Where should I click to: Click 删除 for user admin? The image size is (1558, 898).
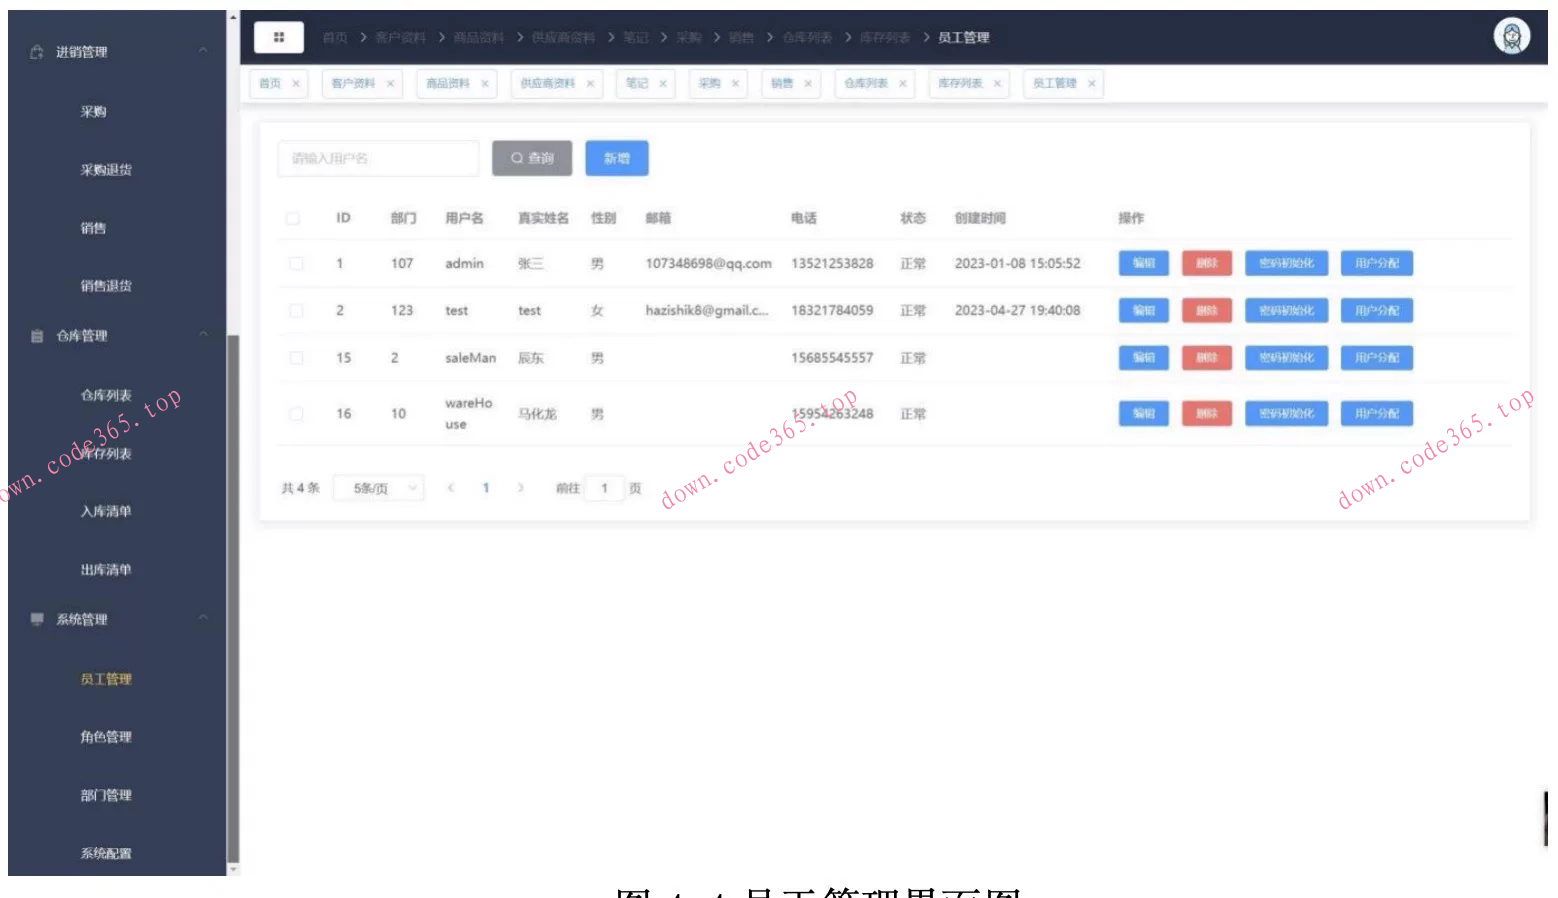pos(1207,263)
